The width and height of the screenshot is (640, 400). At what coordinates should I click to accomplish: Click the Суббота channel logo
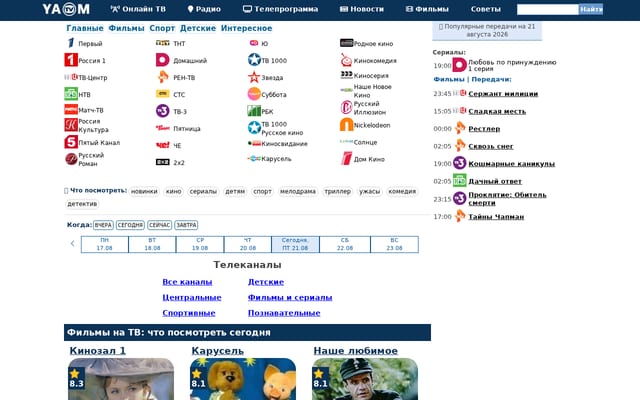click(254, 94)
